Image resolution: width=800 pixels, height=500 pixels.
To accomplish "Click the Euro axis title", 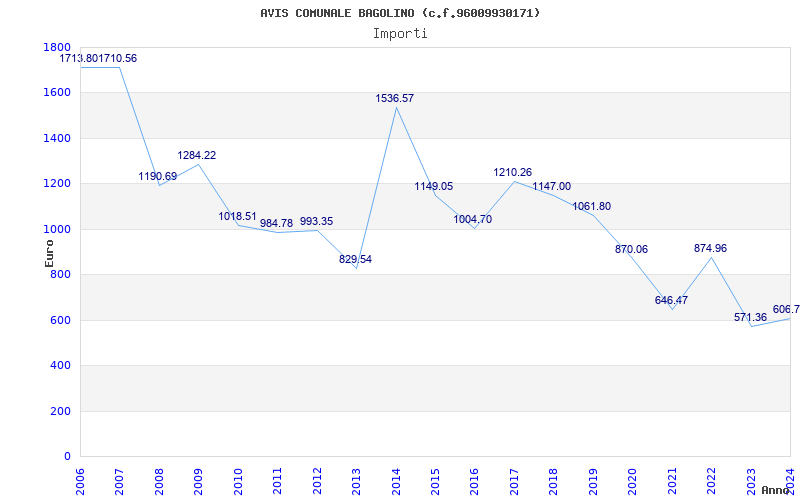I will [x=49, y=254].
